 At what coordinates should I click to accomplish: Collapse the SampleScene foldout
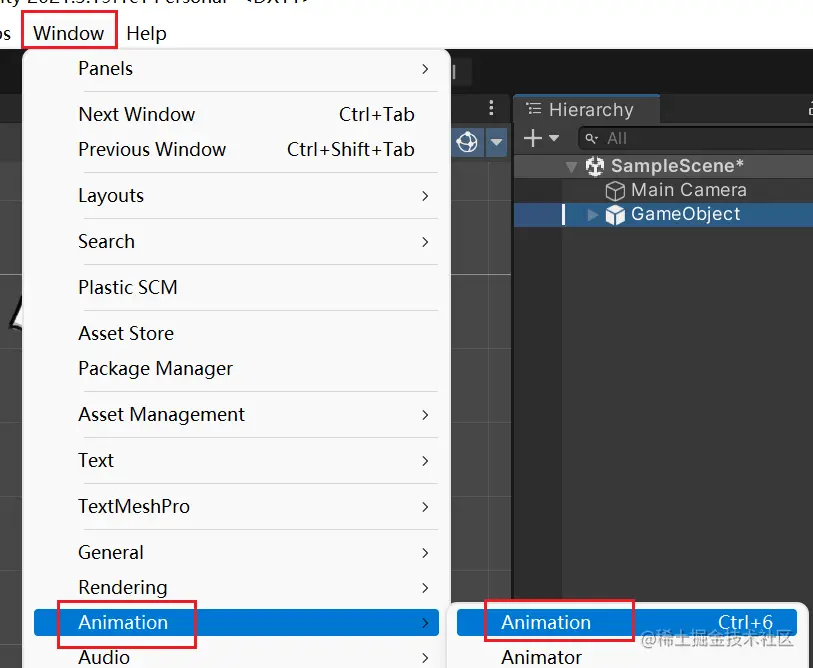pos(571,167)
